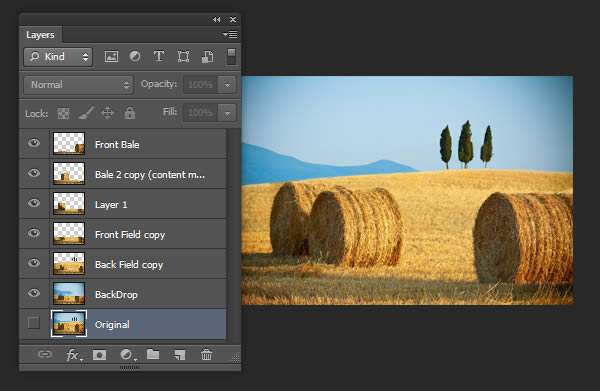Filter layers by type layers icon
The height and width of the screenshot is (391, 600).
(159, 57)
